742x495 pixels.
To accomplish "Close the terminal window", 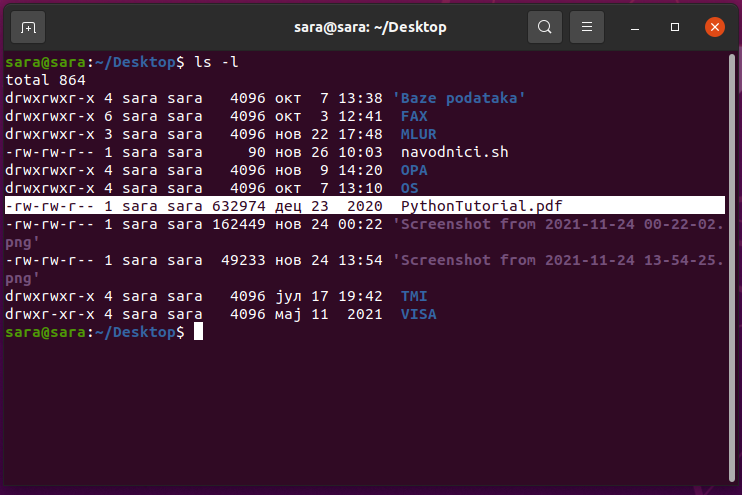I will click(x=715, y=27).
